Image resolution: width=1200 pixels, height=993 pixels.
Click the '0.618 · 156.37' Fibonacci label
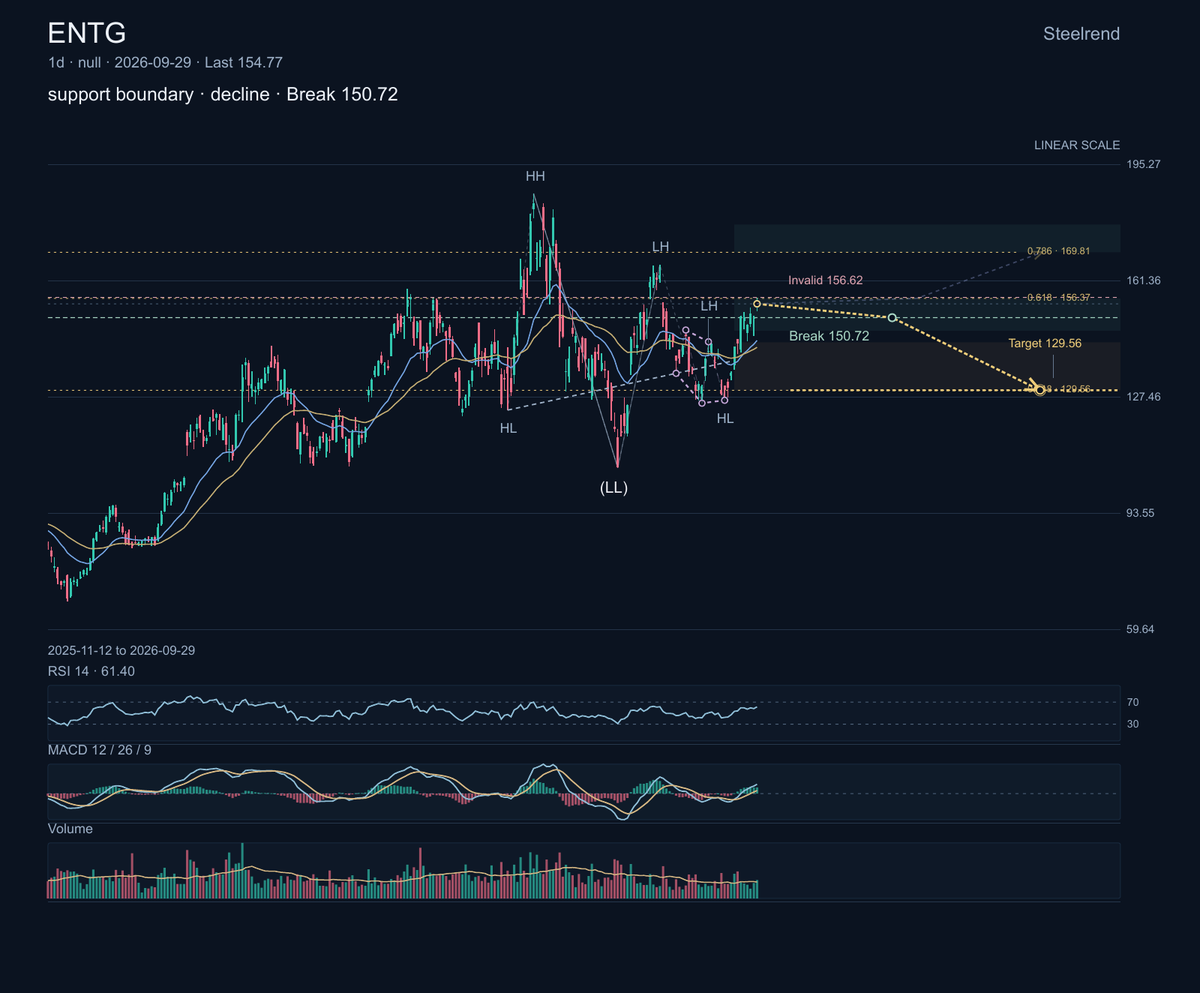1058,298
